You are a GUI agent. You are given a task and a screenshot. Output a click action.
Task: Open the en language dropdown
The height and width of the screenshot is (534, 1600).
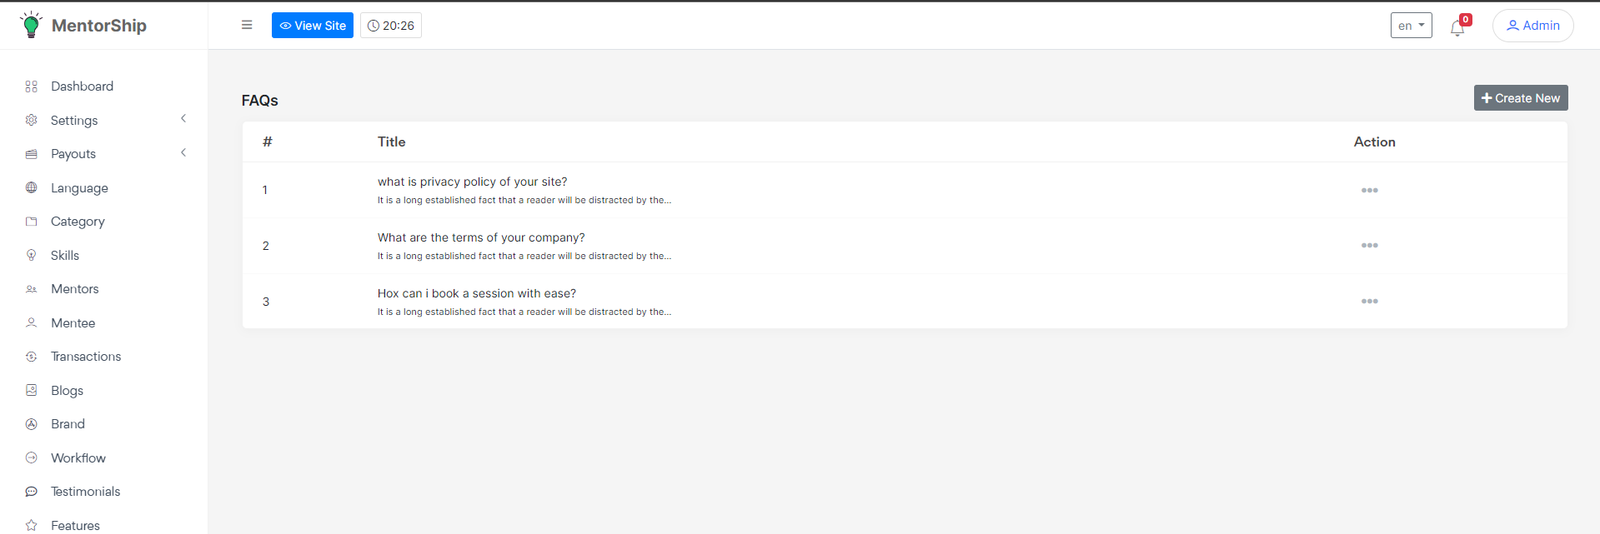pos(1411,25)
